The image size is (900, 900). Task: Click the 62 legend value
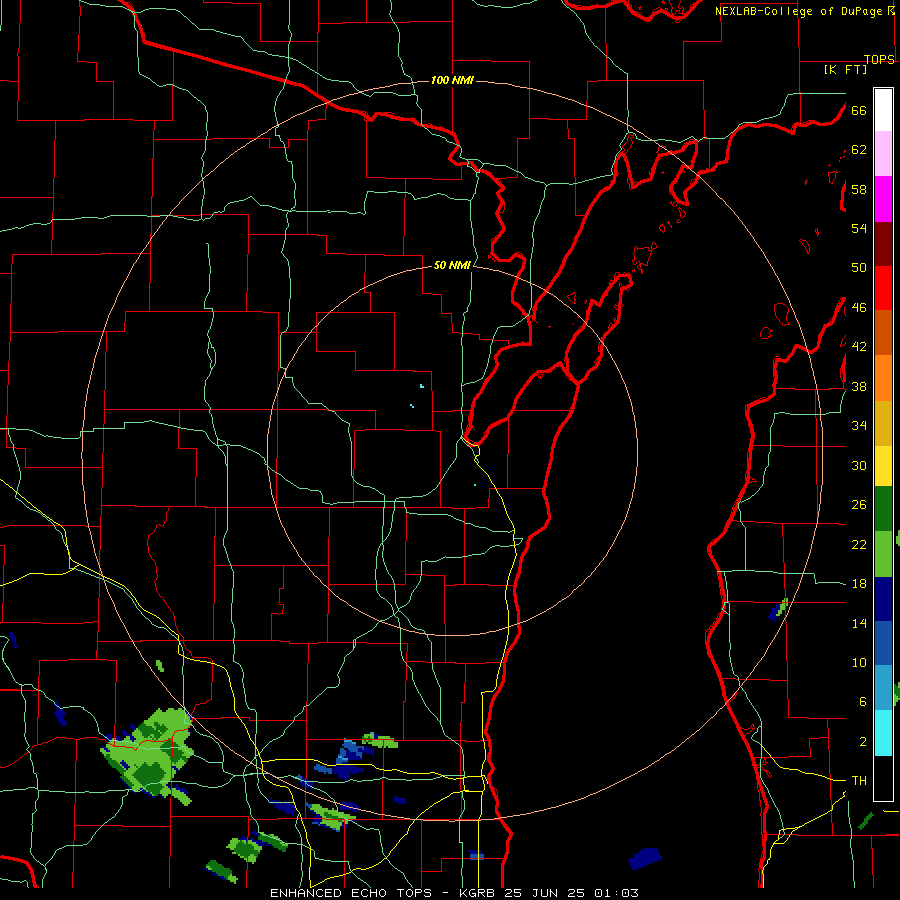point(859,150)
